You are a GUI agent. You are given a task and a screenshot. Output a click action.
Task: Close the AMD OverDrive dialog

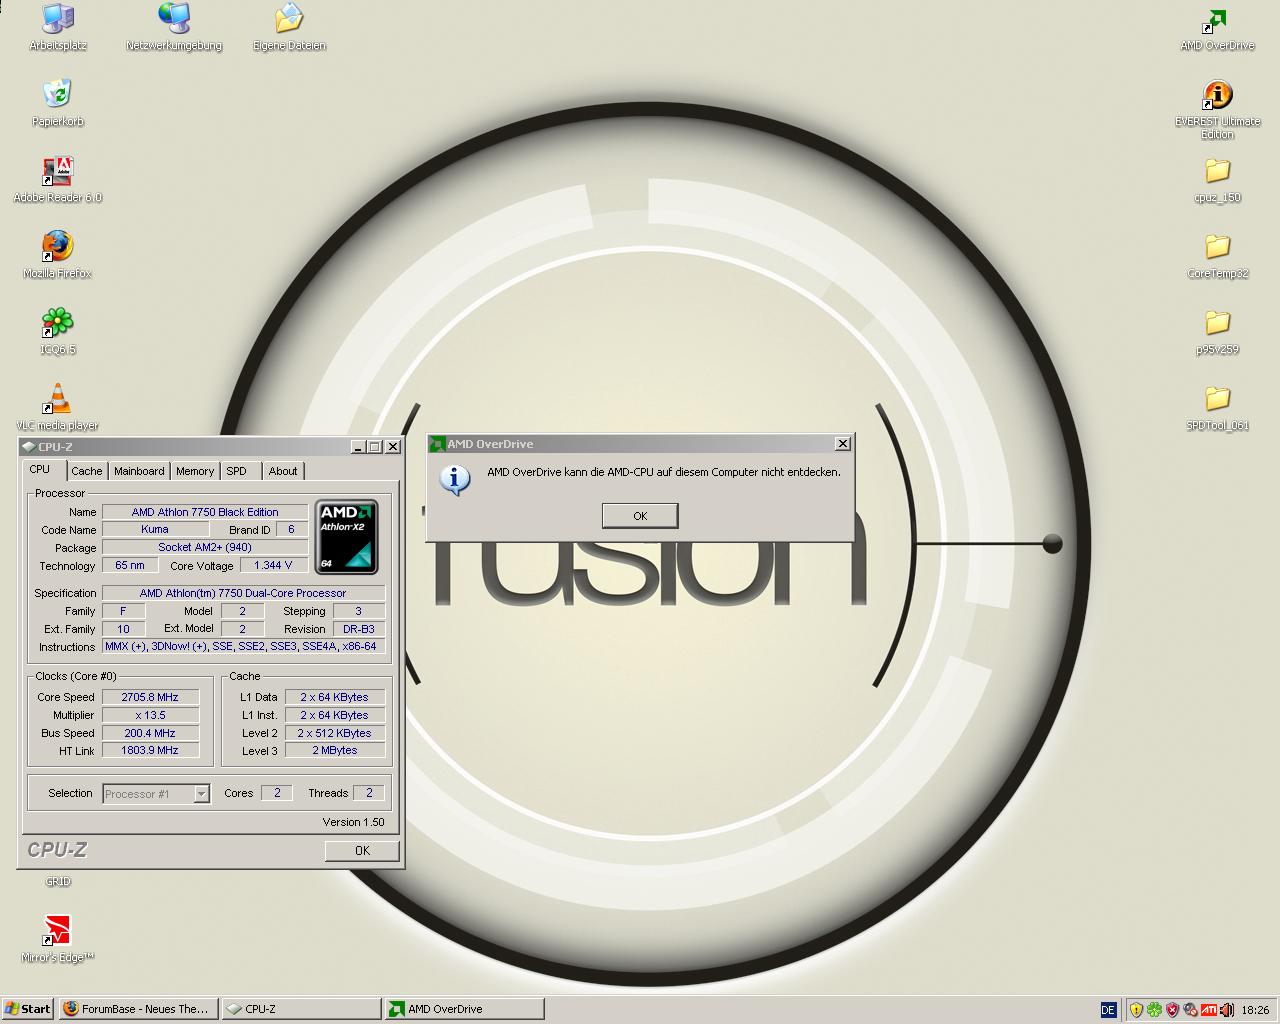coord(842,444)
